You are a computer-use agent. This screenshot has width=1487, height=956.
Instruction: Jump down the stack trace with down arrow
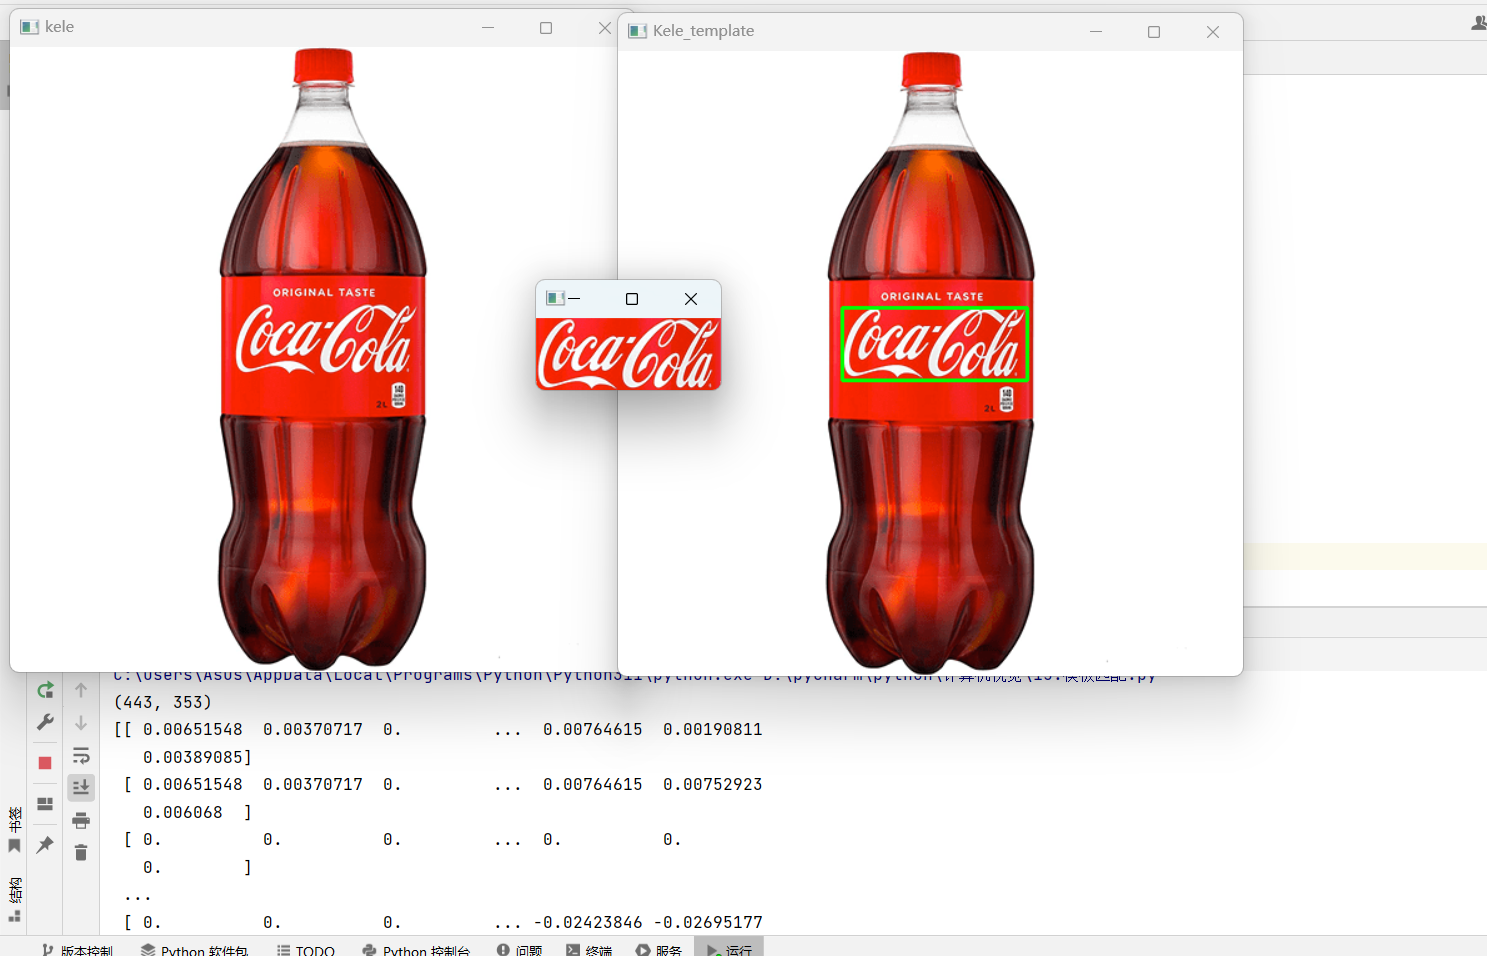point(81,722)
